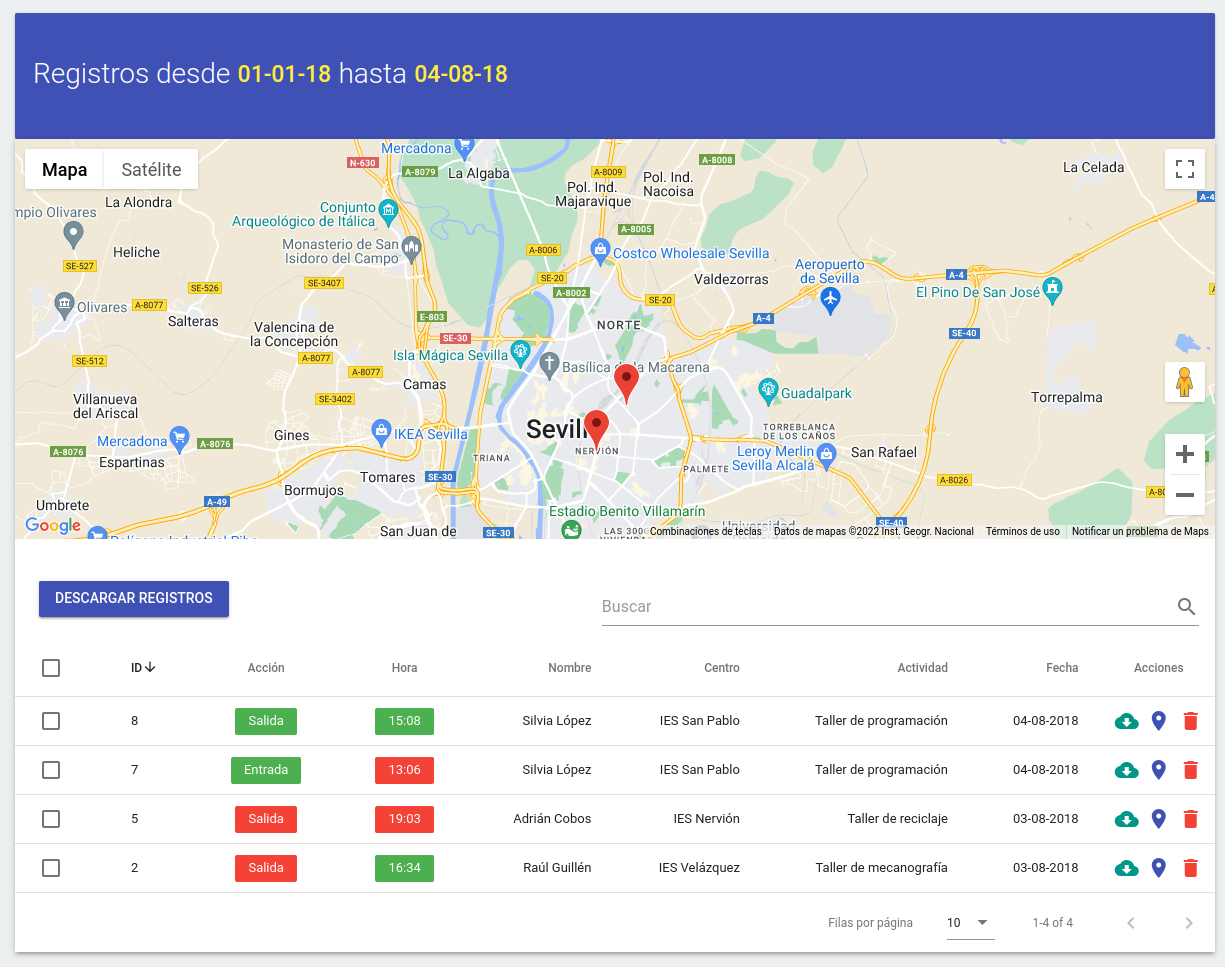The image size is (1225, 967).
Task: Show location of Adrián Cobos record
Action: click(1159, 819)
